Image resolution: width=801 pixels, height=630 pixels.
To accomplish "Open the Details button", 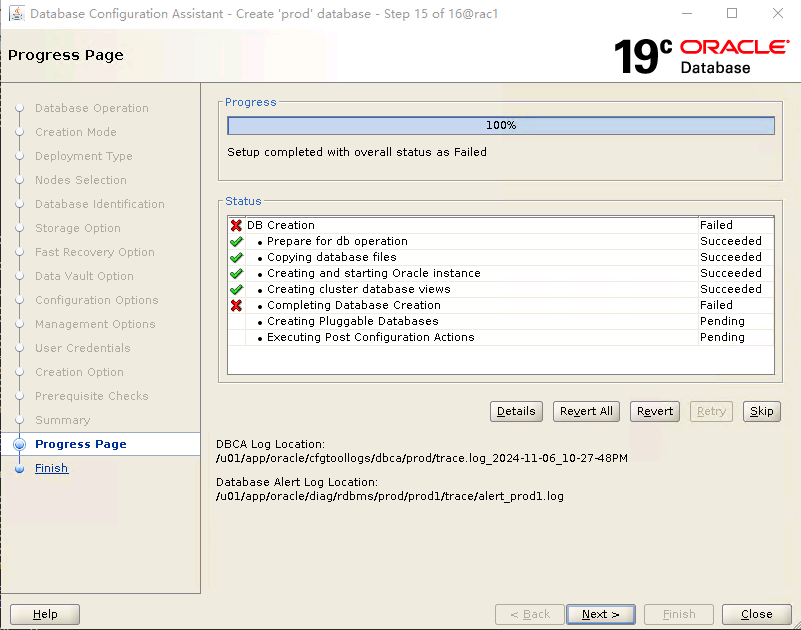I will [516, 411].
